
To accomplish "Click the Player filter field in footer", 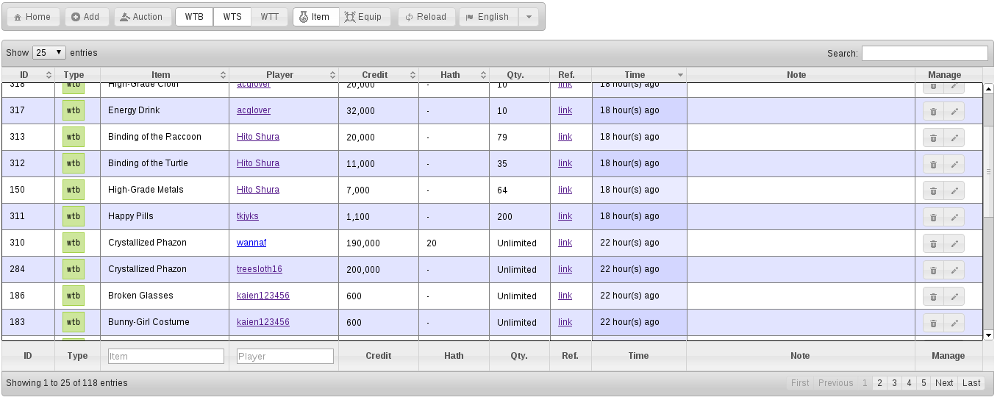I will click(x=285, y=356).
